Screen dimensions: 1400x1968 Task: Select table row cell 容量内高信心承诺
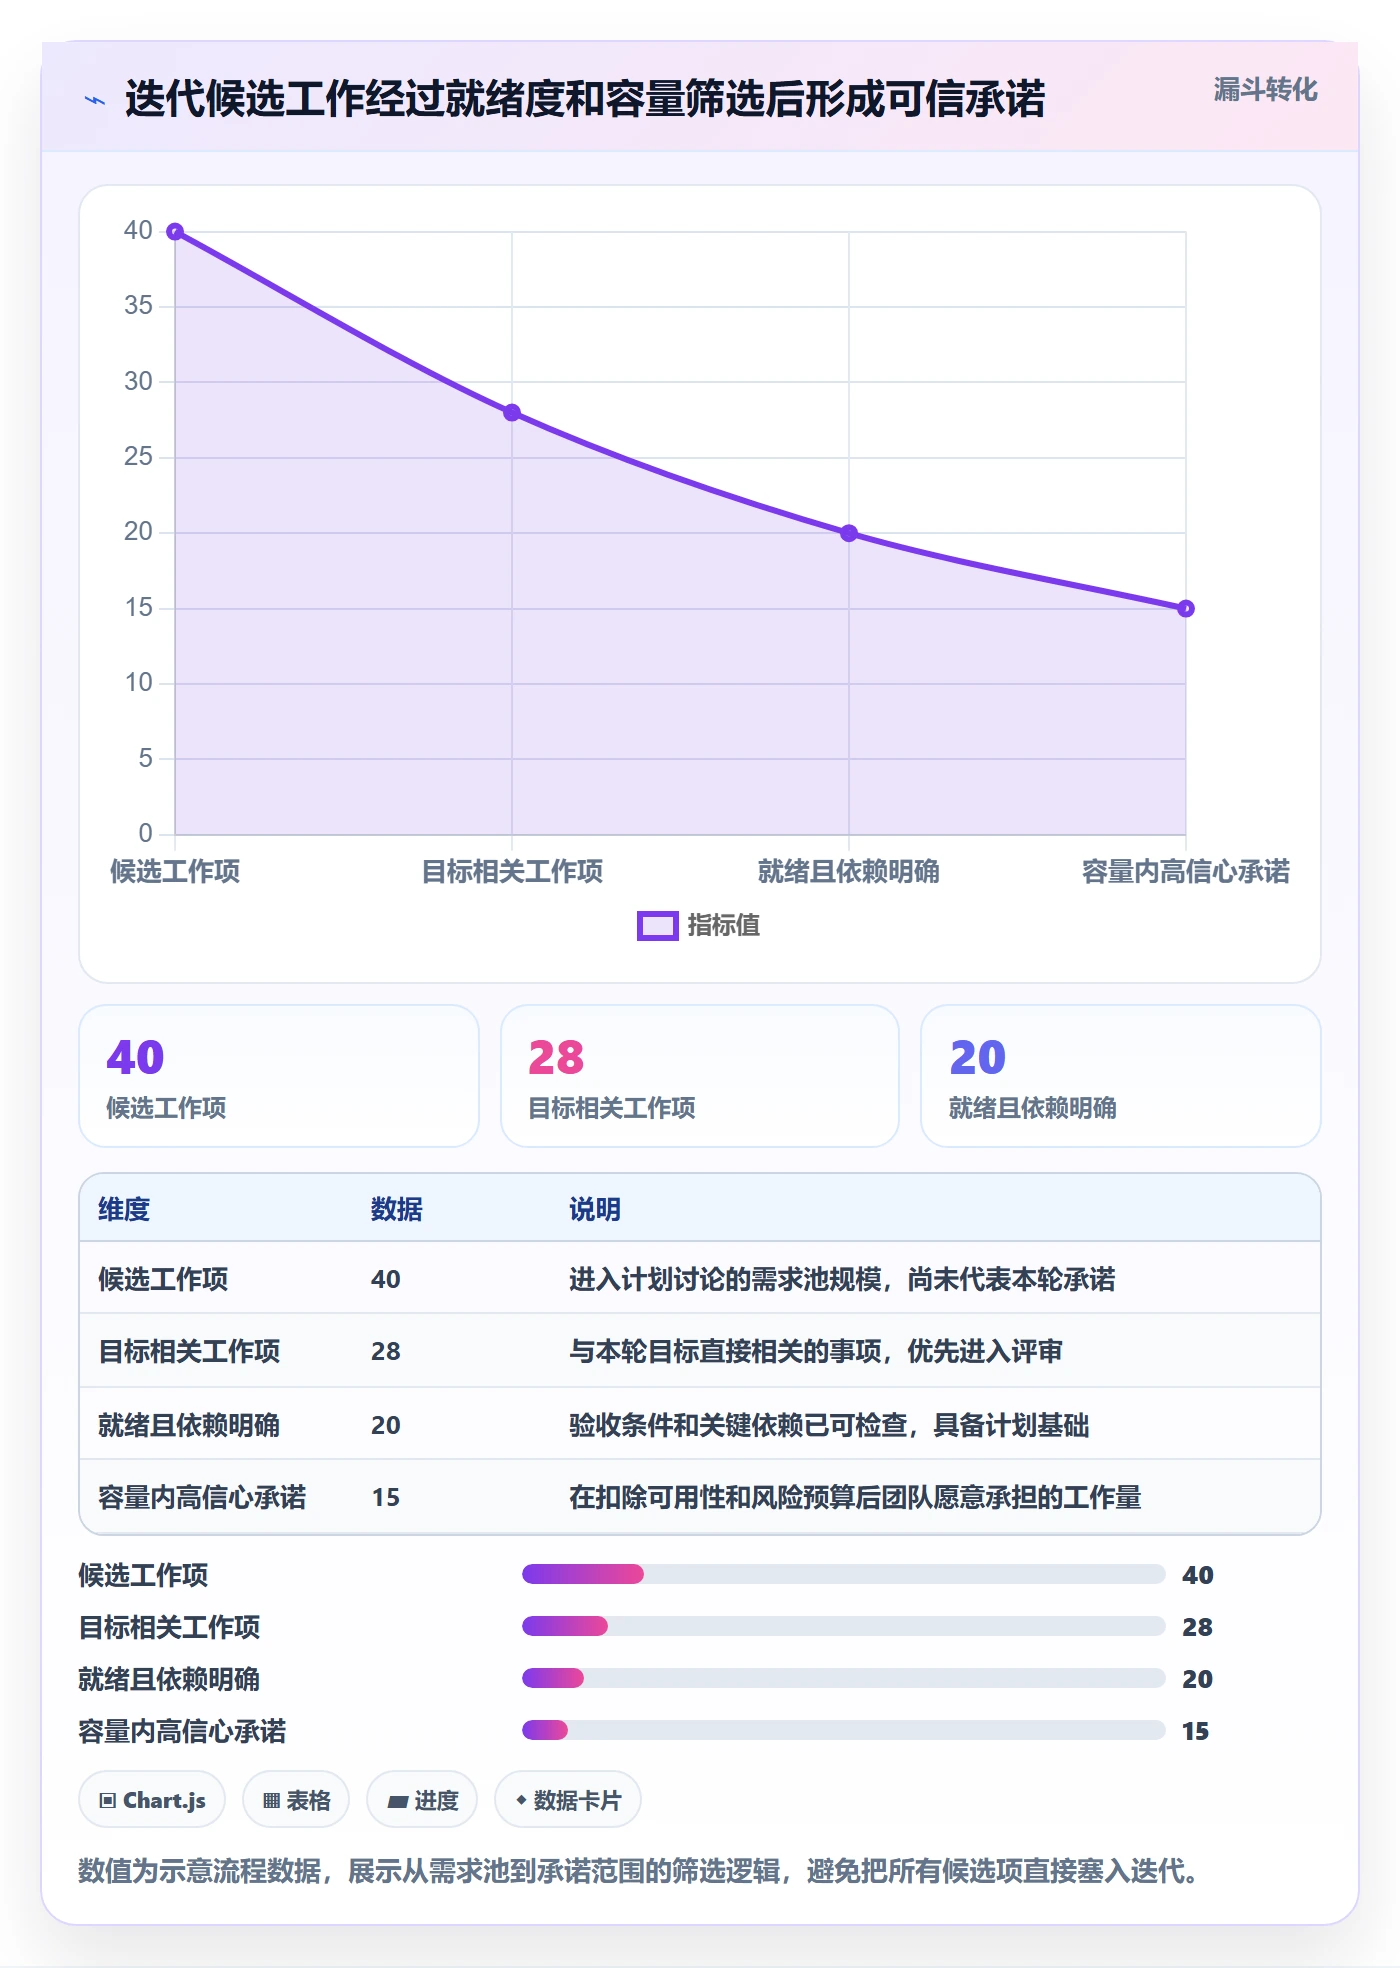click(x=202, y=1497)
